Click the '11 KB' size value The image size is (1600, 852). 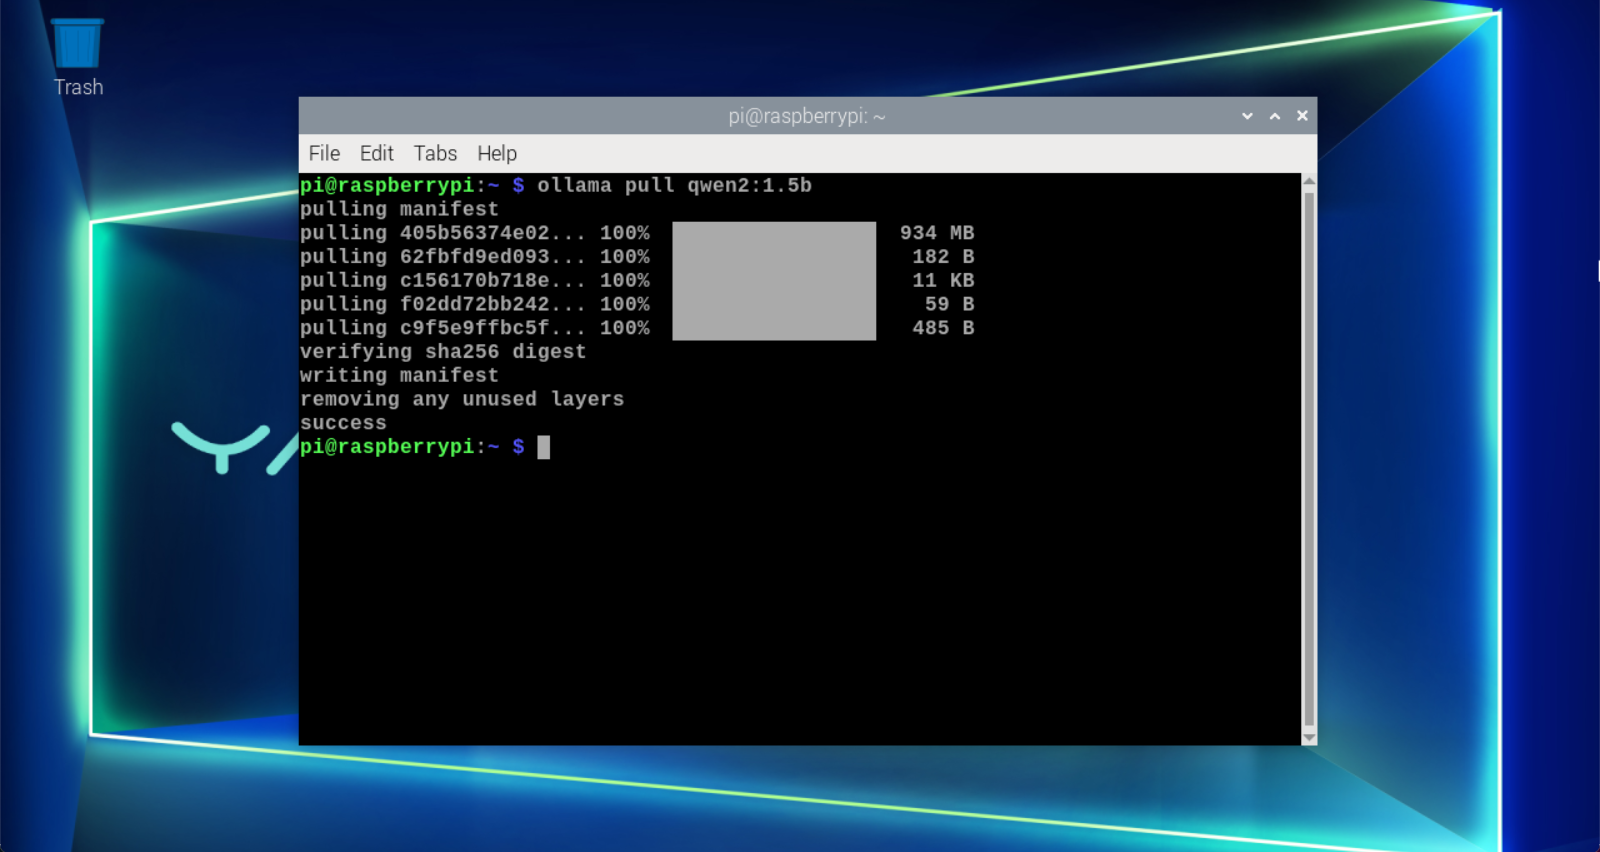943,281
